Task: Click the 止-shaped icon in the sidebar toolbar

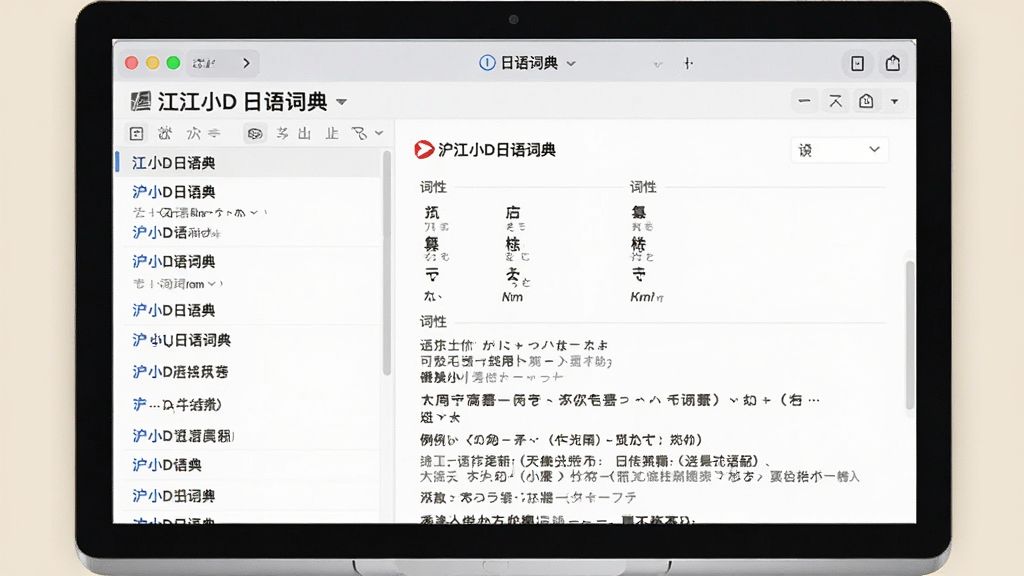Action: pos(332,134)
